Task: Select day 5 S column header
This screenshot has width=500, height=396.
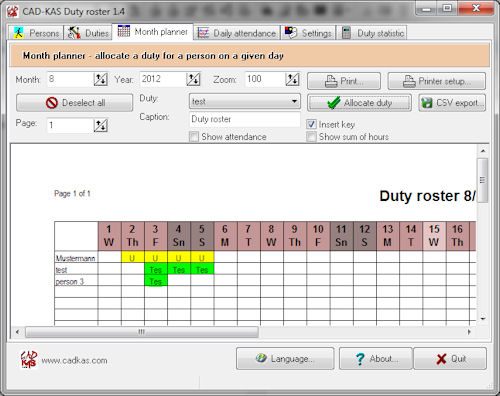Action: tap(202, 236)
